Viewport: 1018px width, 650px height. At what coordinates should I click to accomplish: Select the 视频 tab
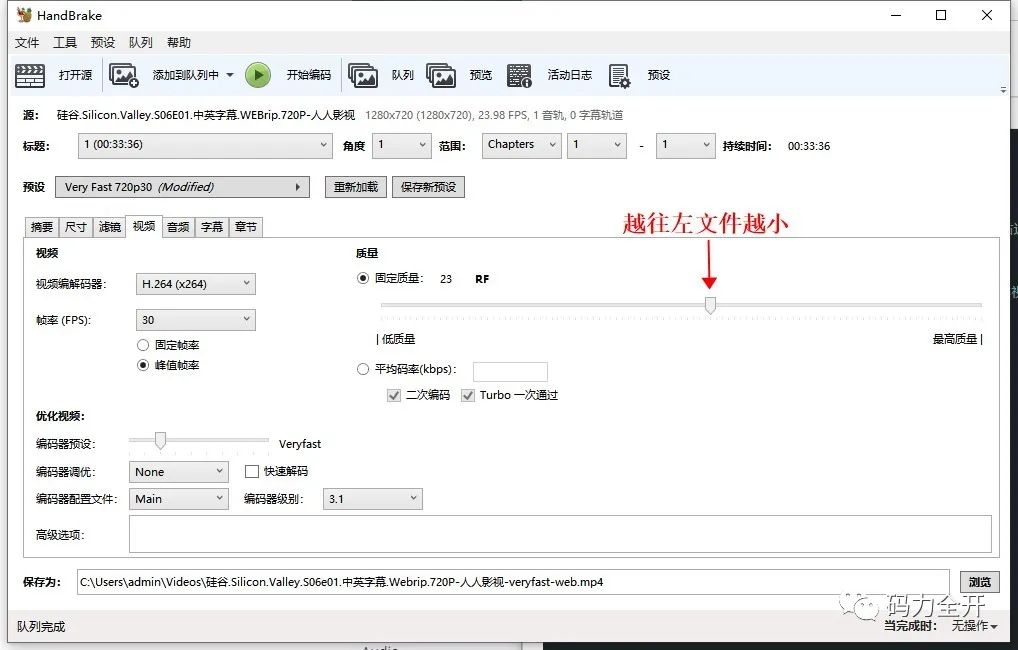pos(143,226)
